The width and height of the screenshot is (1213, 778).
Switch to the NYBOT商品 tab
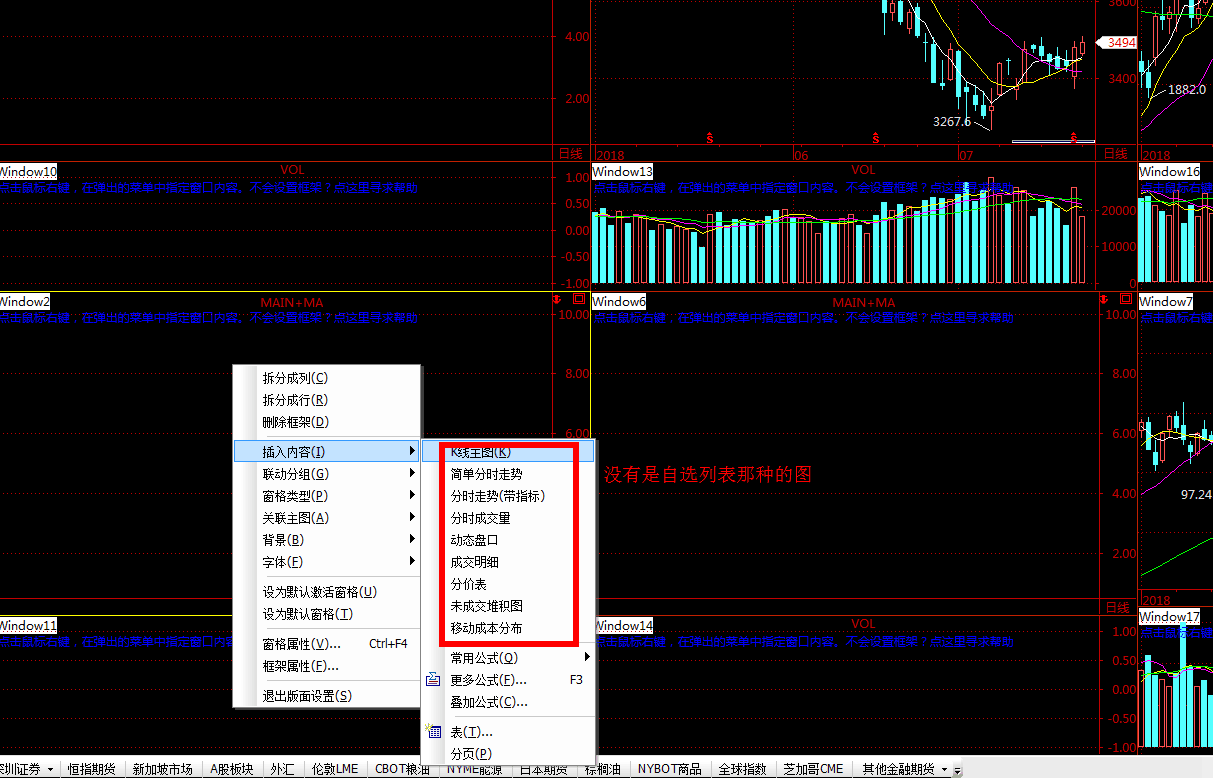tap(670, 769)
